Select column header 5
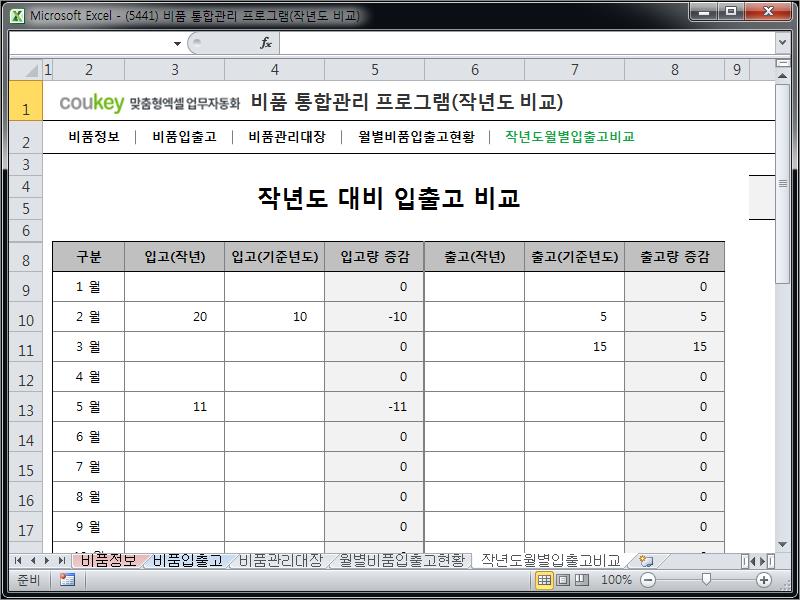The height and width of the screenshot is (600, 800). point(374,69)
